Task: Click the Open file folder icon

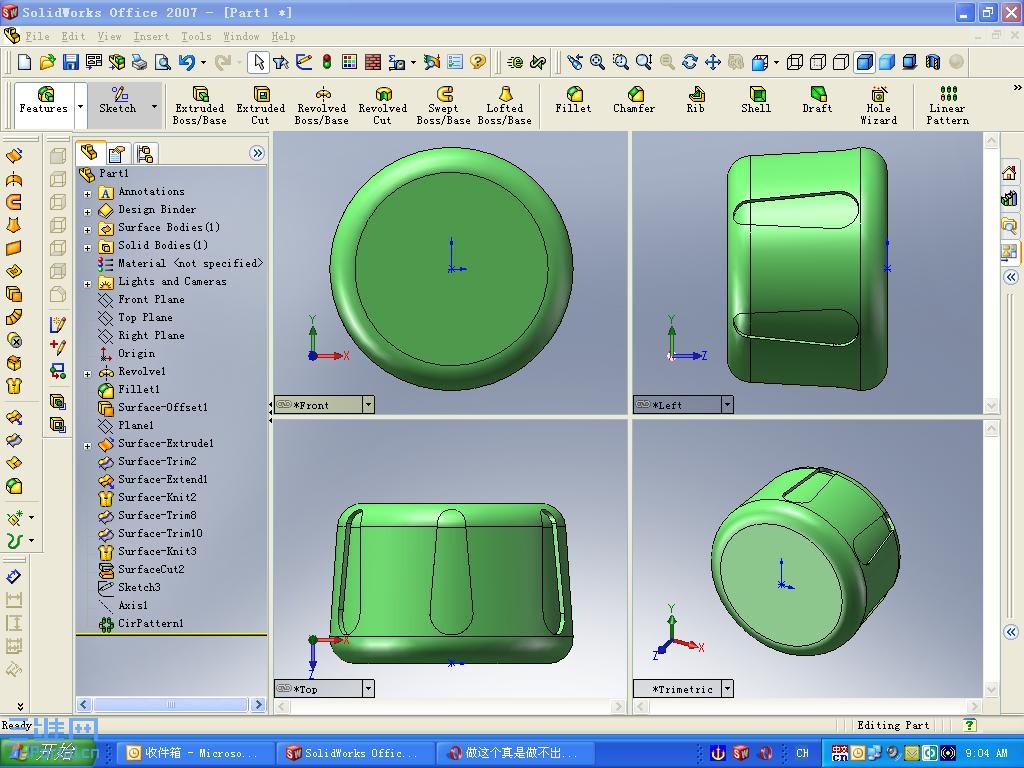Action: tap(47, 62)
